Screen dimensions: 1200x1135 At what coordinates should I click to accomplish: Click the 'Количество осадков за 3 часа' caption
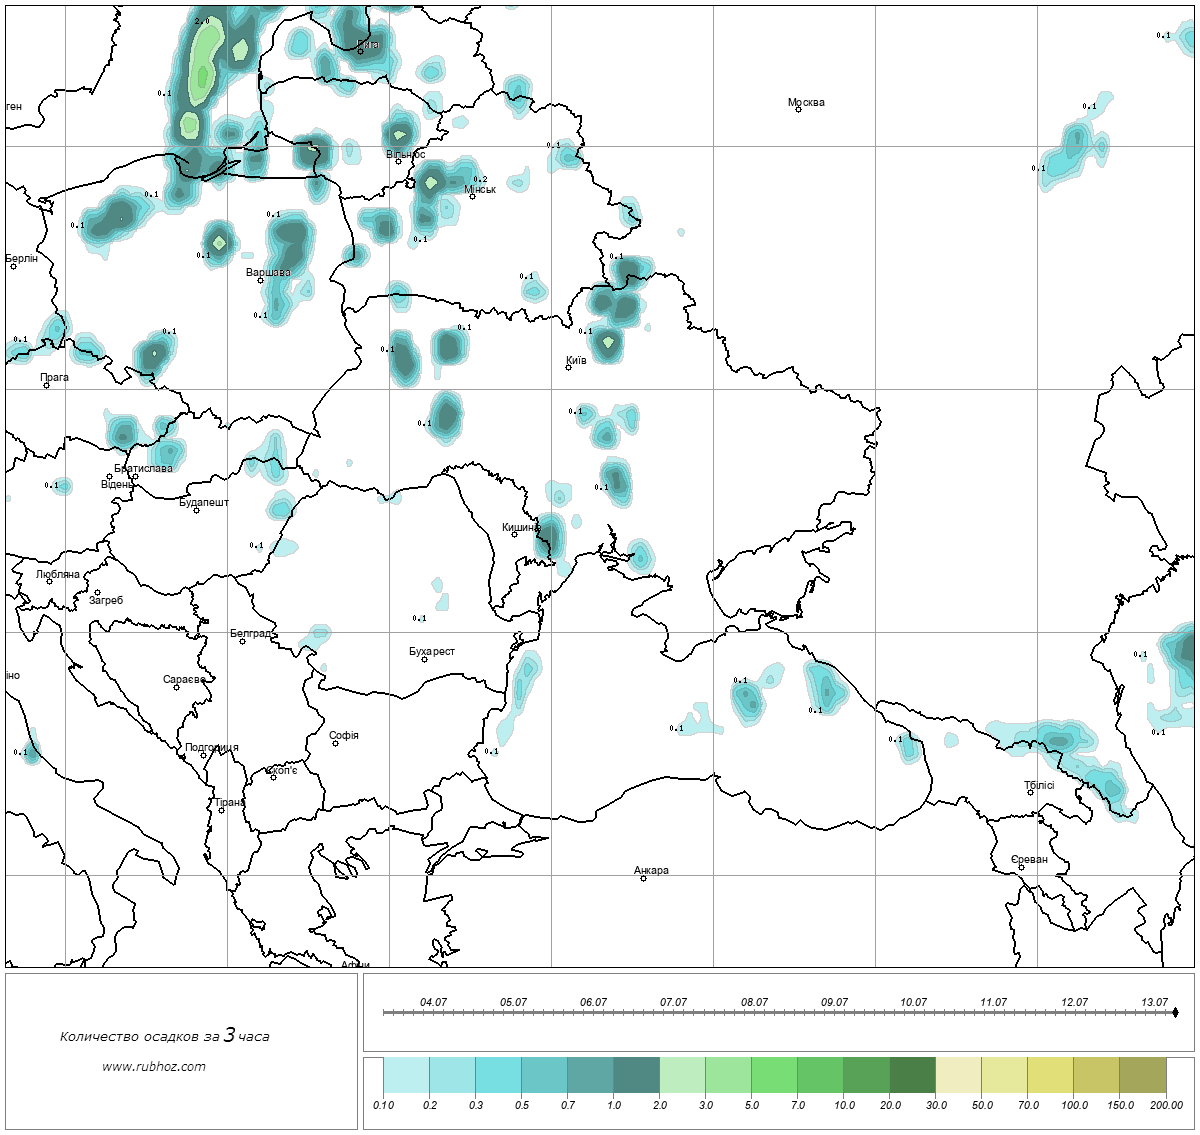point(164,1036)
